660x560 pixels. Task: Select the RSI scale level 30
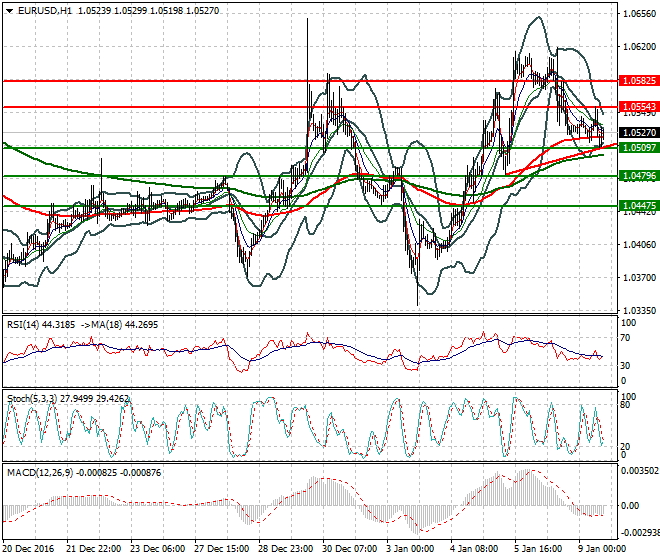click(x=625, y=365)
